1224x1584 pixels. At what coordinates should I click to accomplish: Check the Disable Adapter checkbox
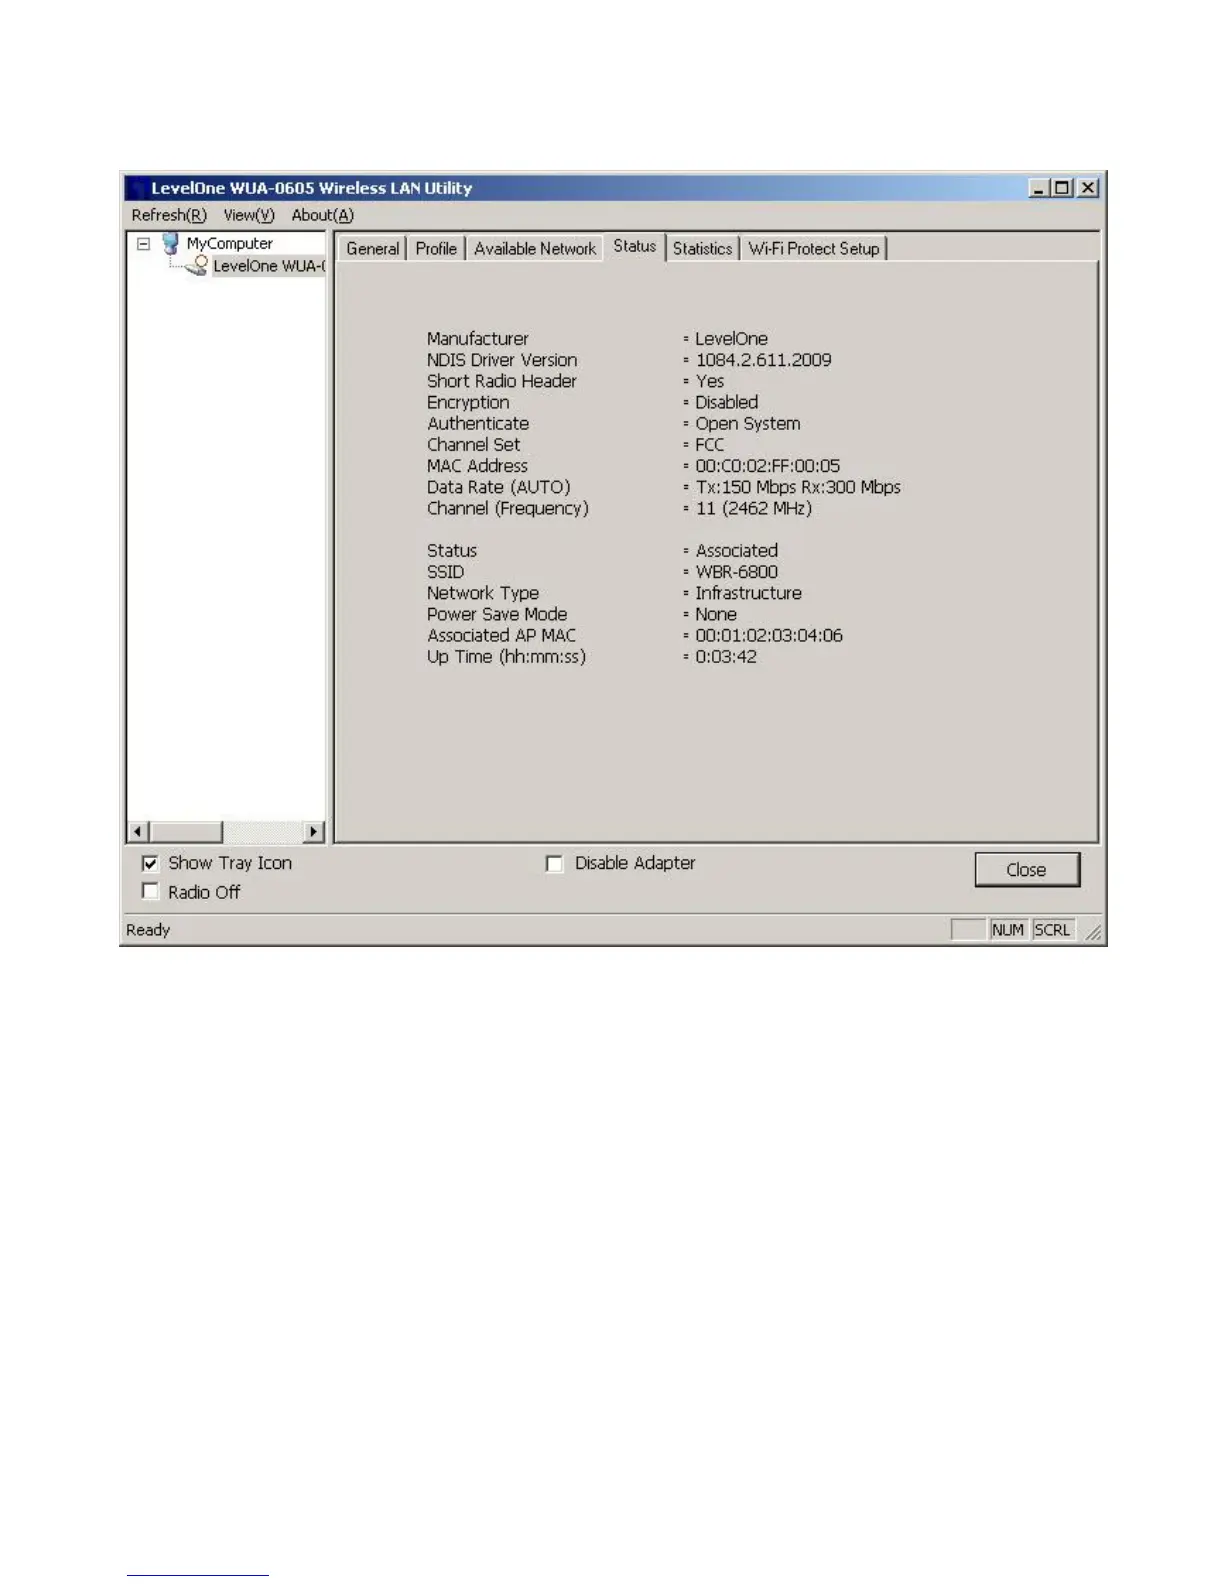(x=554, y=863)
